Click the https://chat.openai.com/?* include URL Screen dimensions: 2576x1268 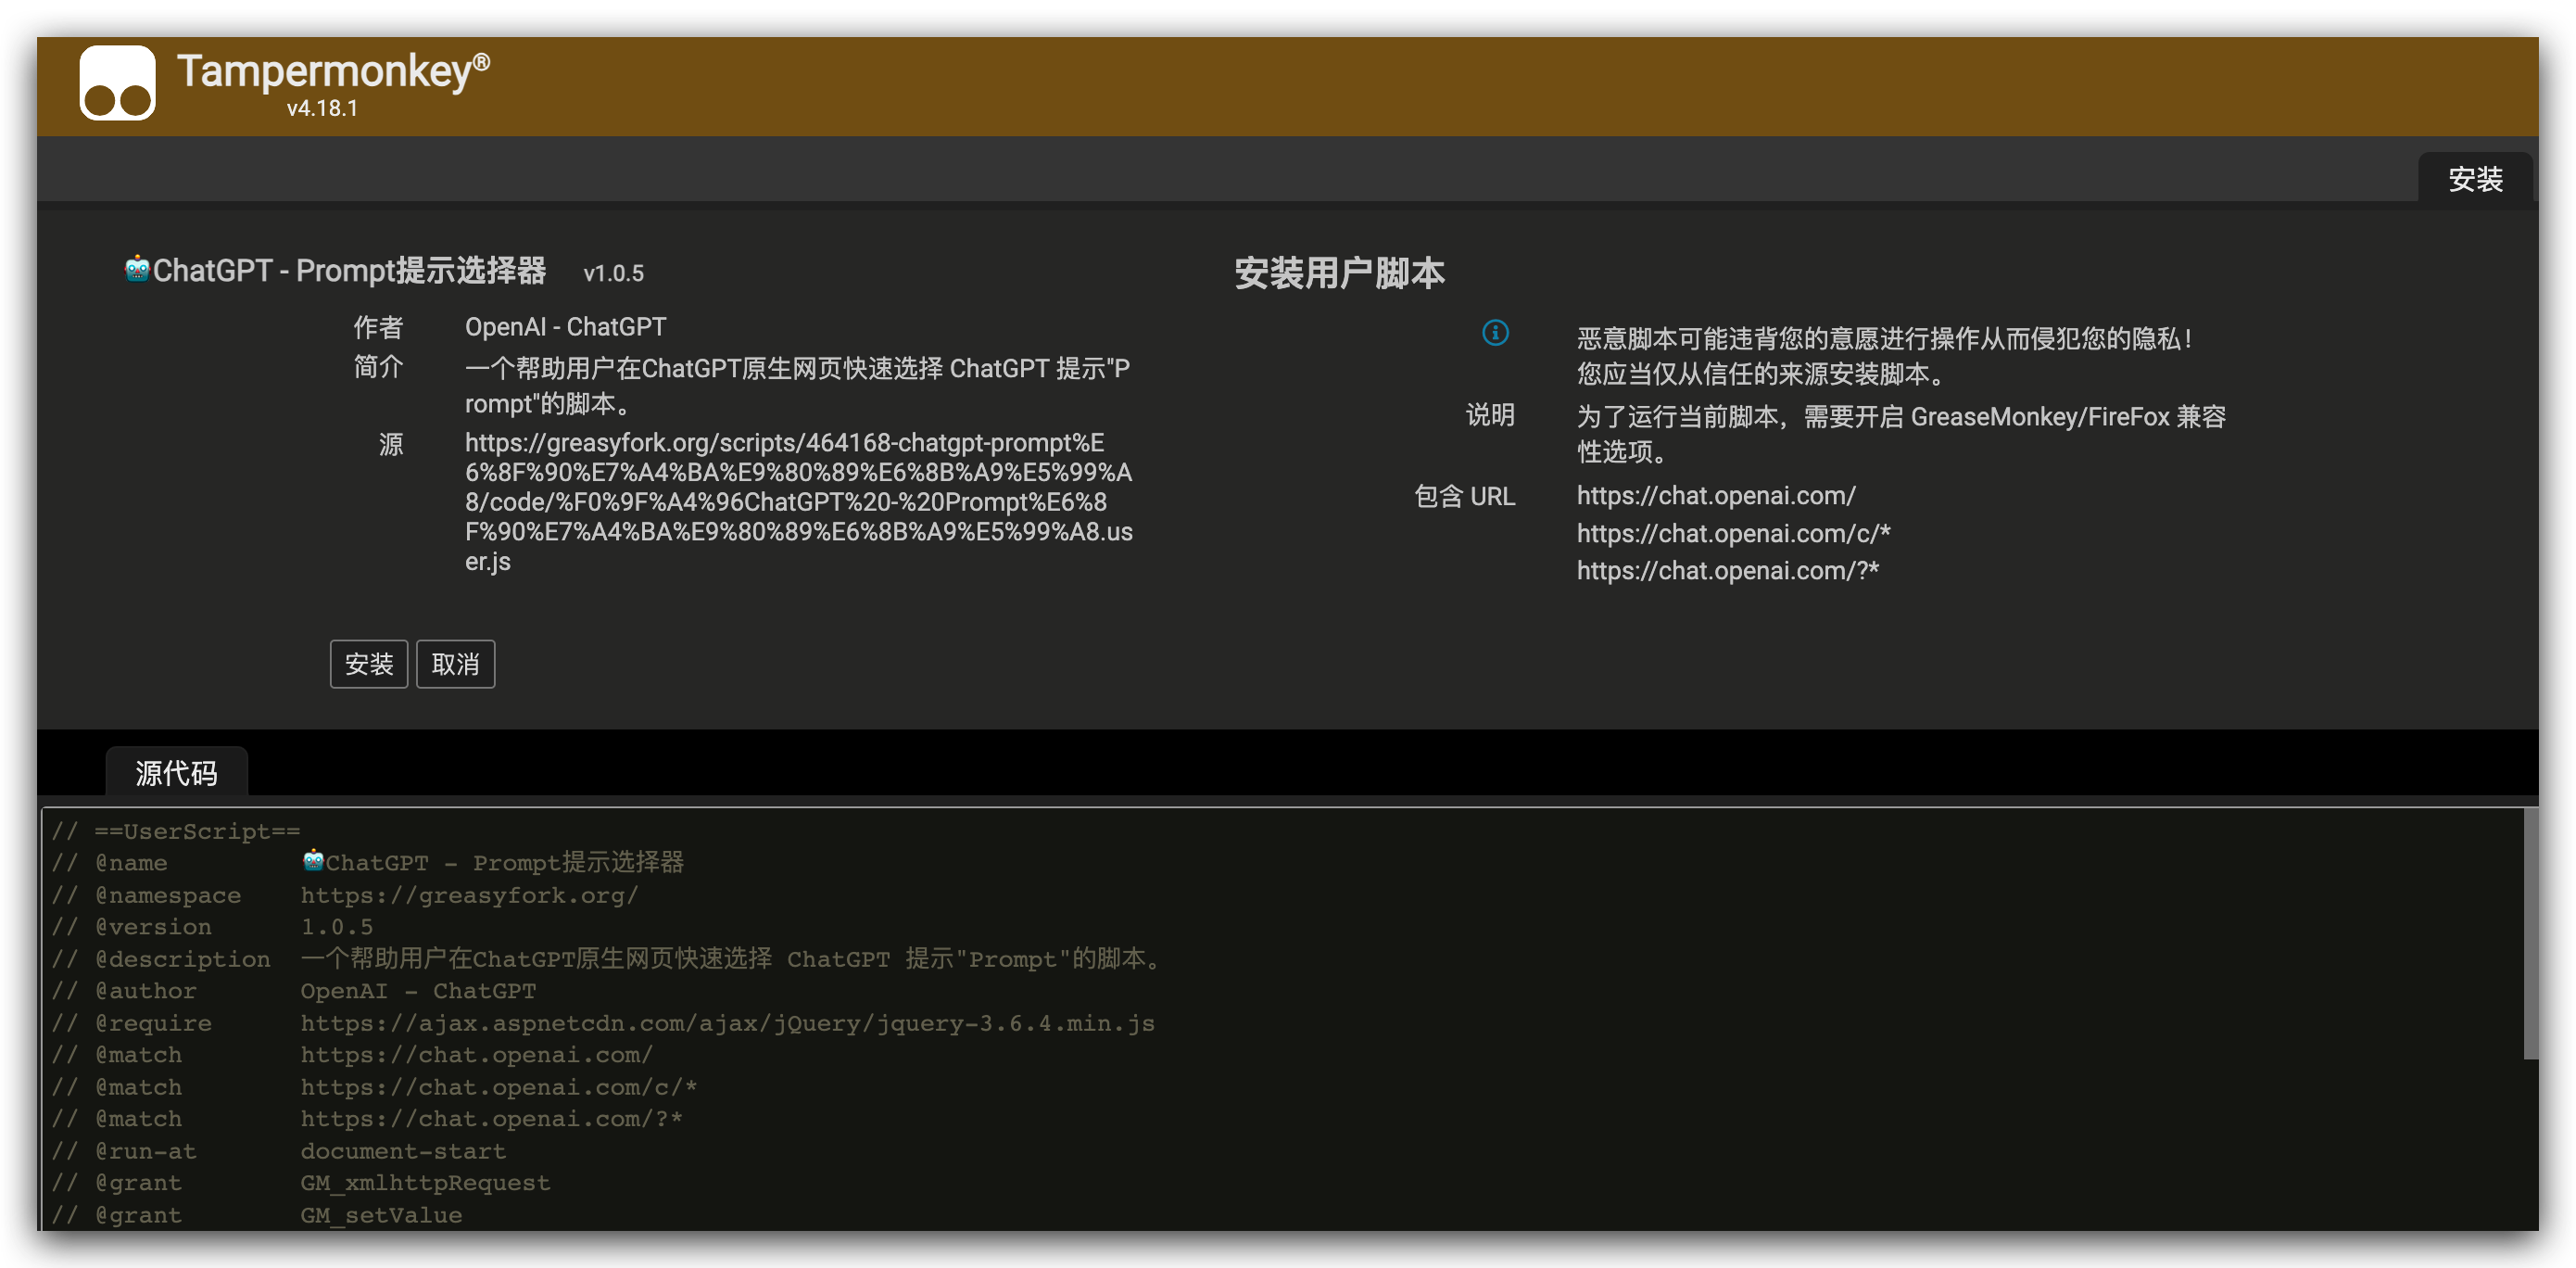1727,570
